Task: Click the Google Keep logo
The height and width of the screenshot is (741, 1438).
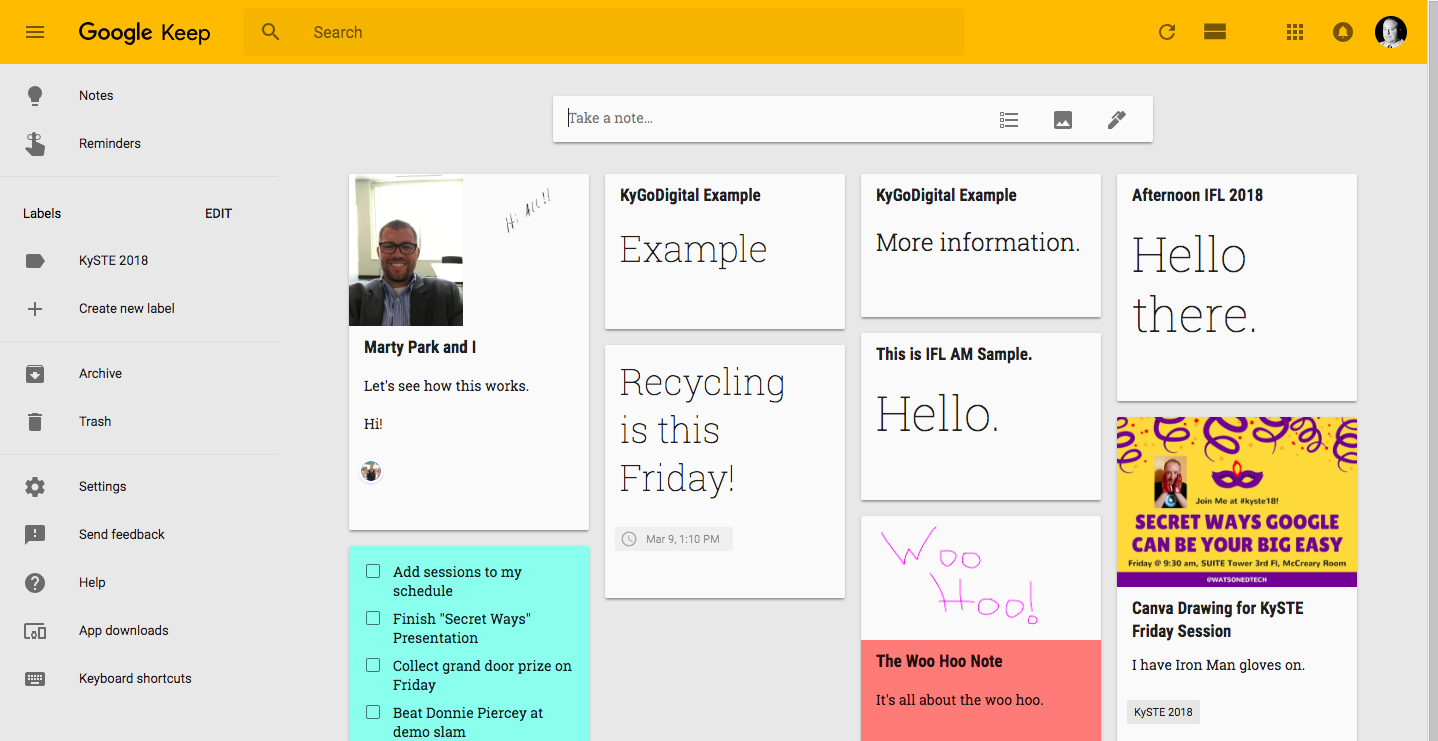Action: [x=145, y=32]
